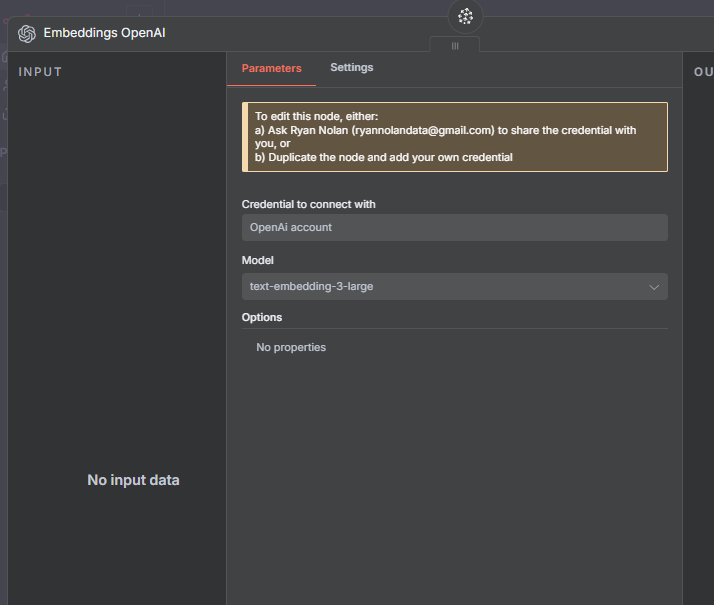Viewport: 714px width, 605px height.
Task: Click the Embeddings OpenAI node title
Action: (104, 33)
